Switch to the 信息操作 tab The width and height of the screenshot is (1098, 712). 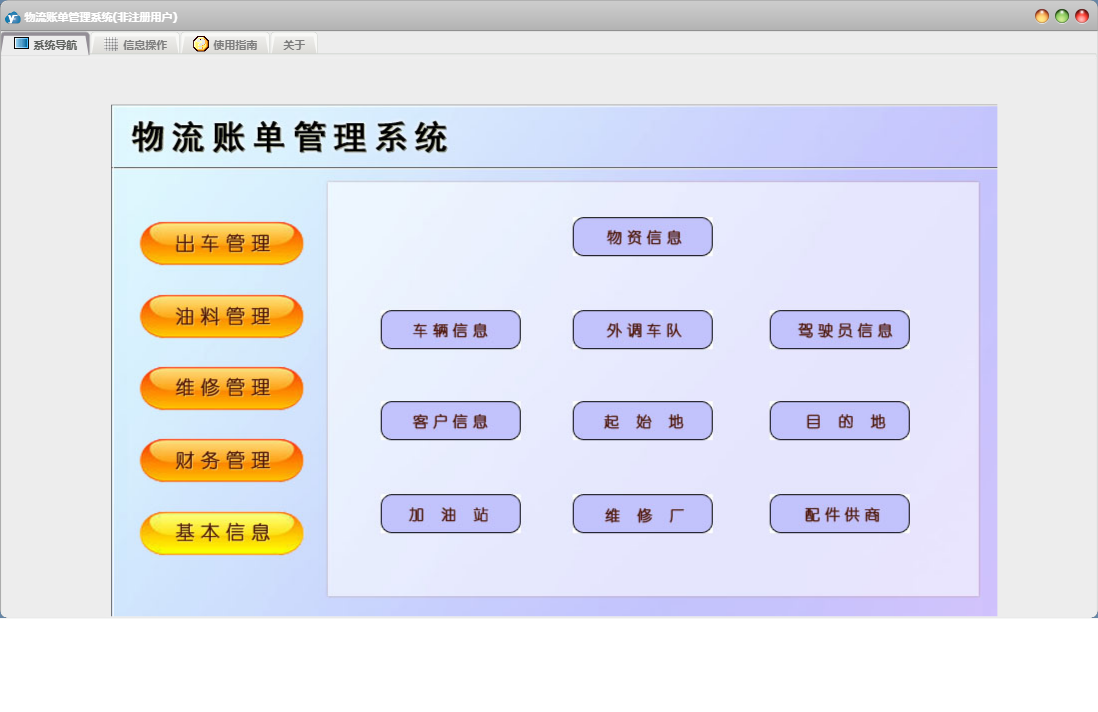(x=136, y=44)
